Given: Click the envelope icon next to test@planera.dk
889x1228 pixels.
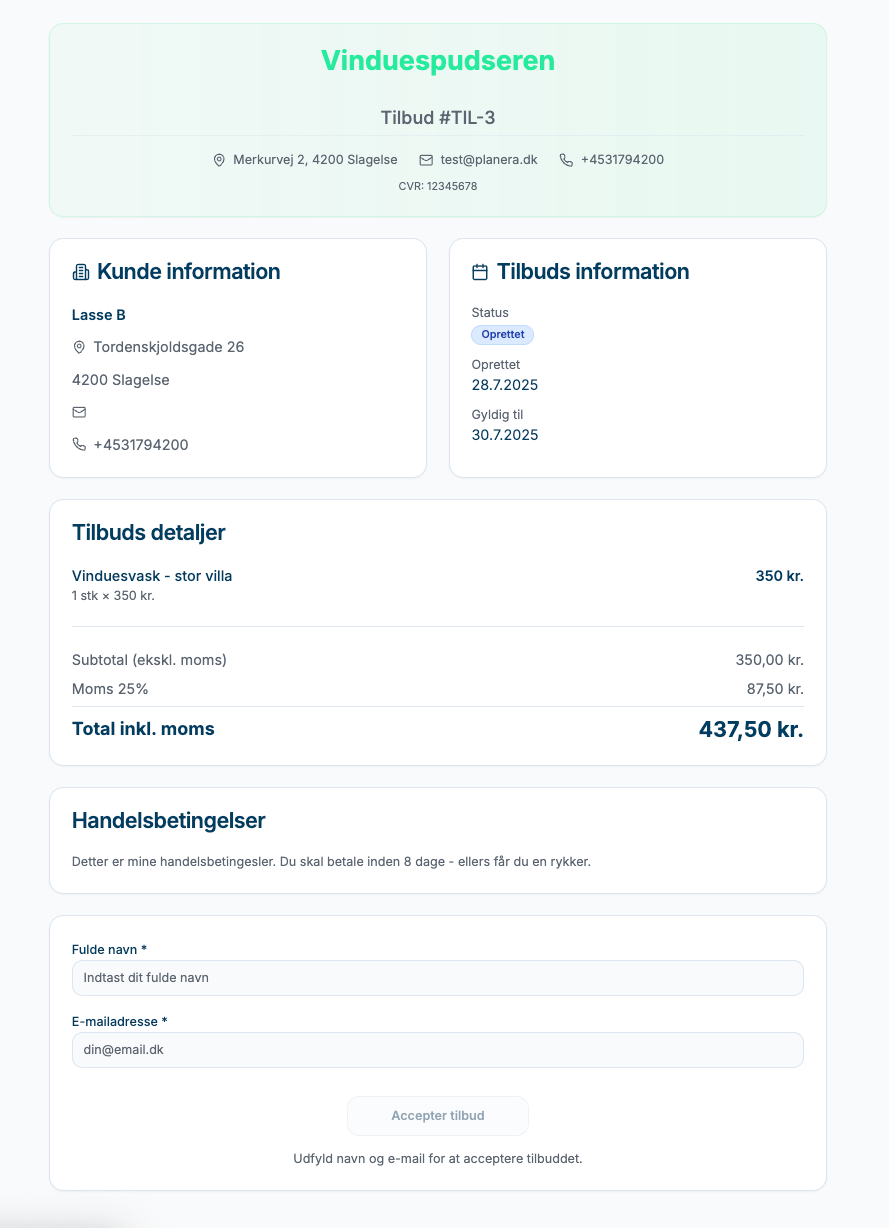Looking at the screenshot, I should pos(426,160).
